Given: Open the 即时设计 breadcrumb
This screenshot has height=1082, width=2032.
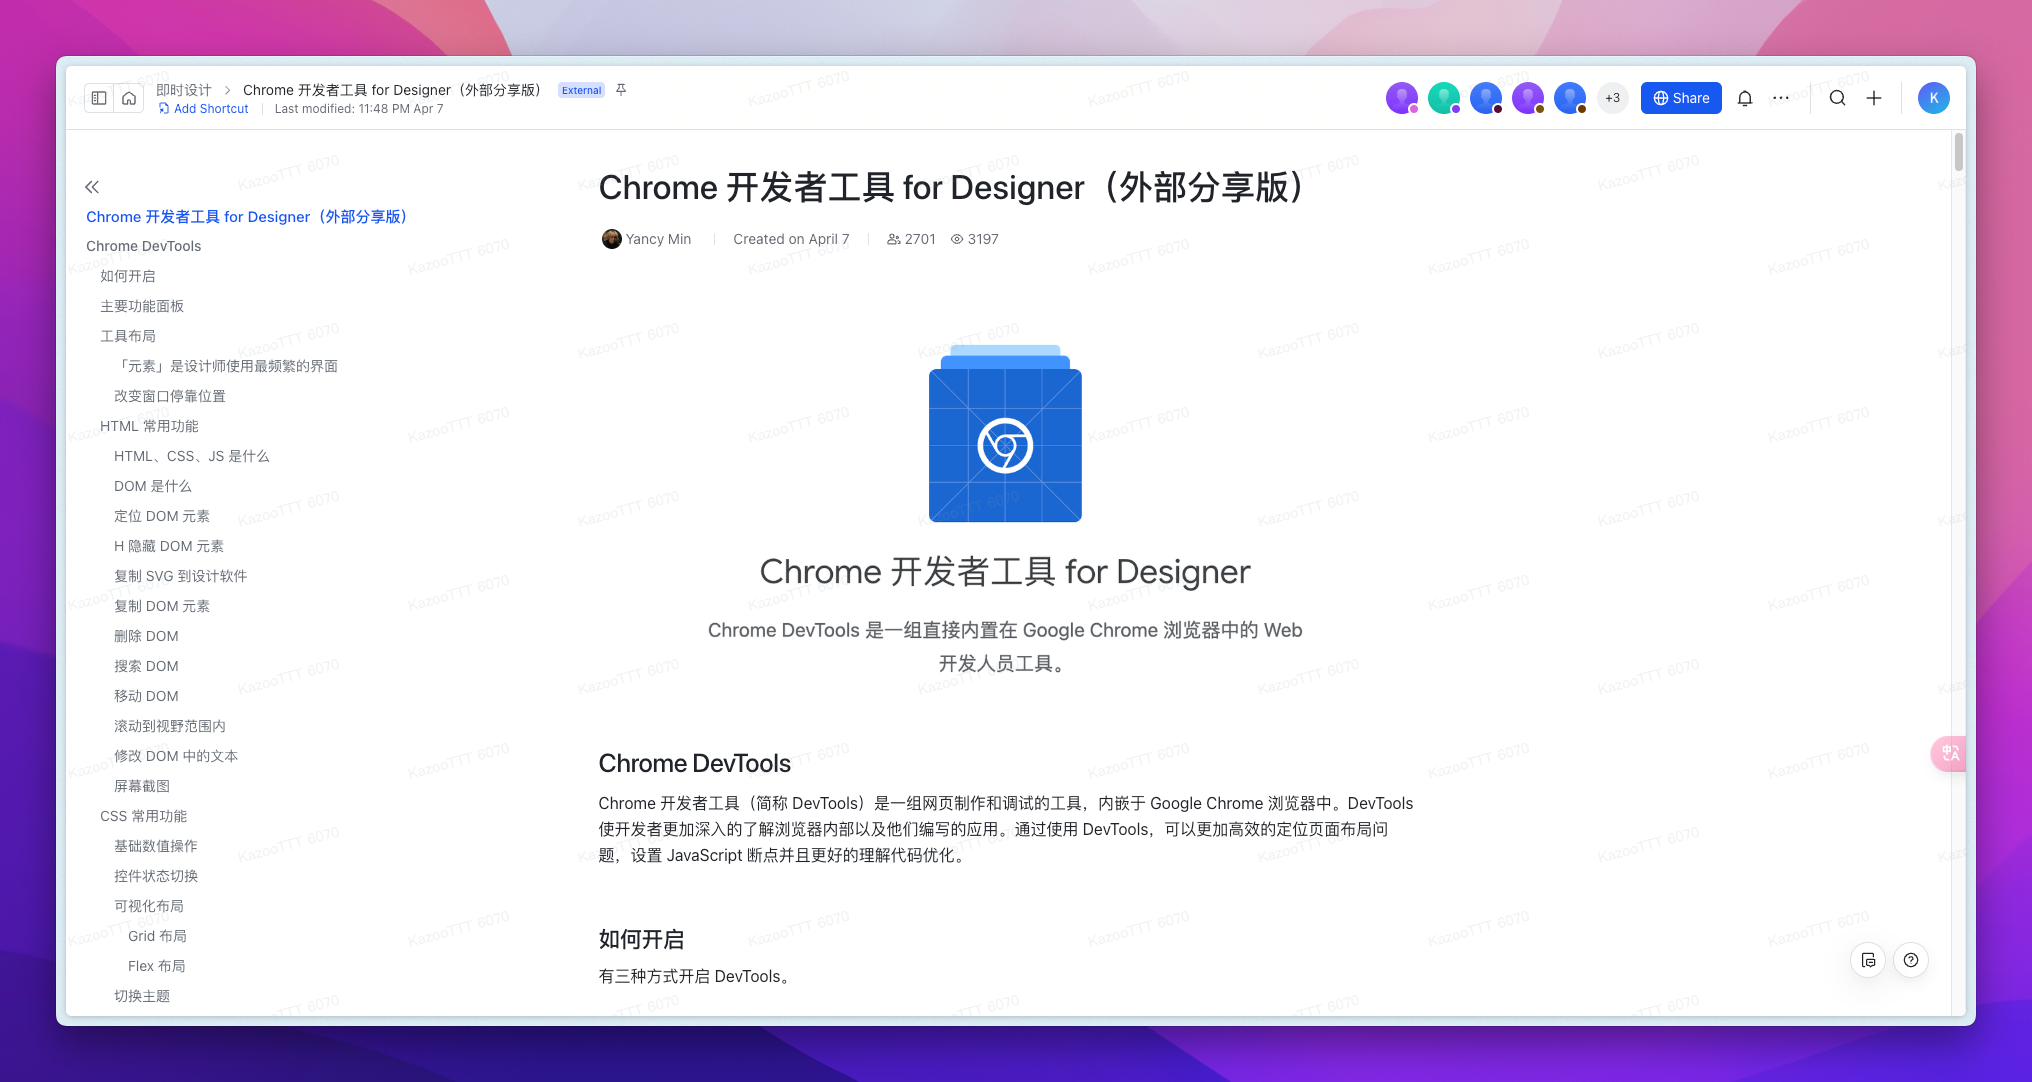Looking at the screenshot, I should tap(184, 90).
